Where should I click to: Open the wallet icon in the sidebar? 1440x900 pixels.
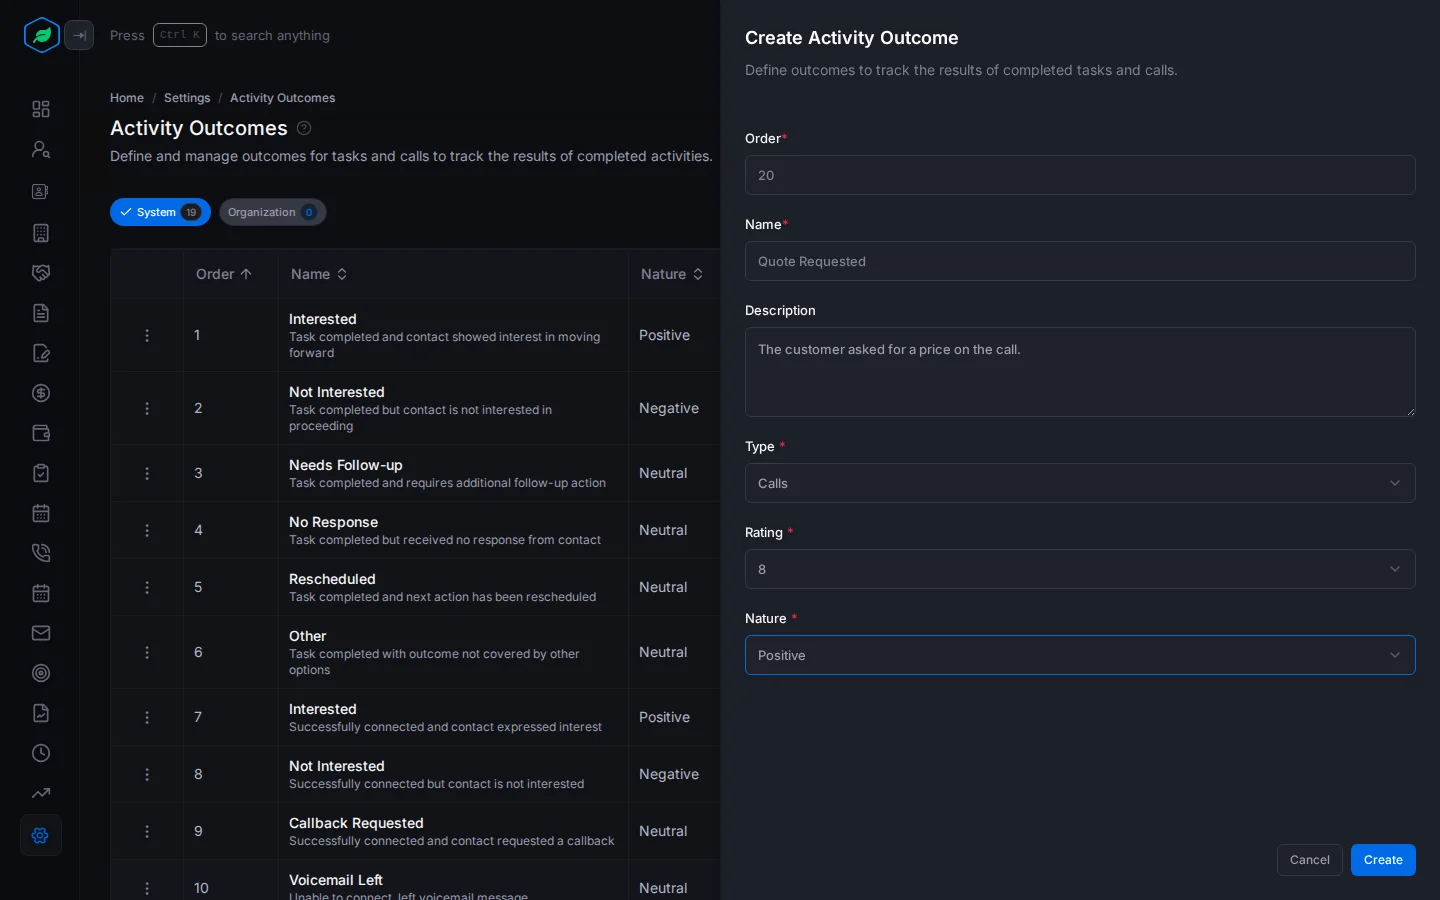41,433
